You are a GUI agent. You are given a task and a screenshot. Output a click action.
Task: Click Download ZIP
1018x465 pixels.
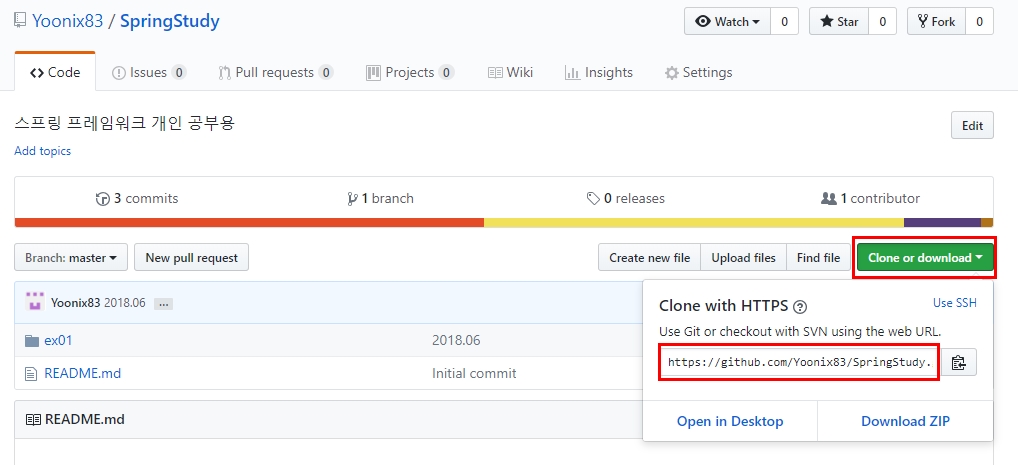point(906,421)
